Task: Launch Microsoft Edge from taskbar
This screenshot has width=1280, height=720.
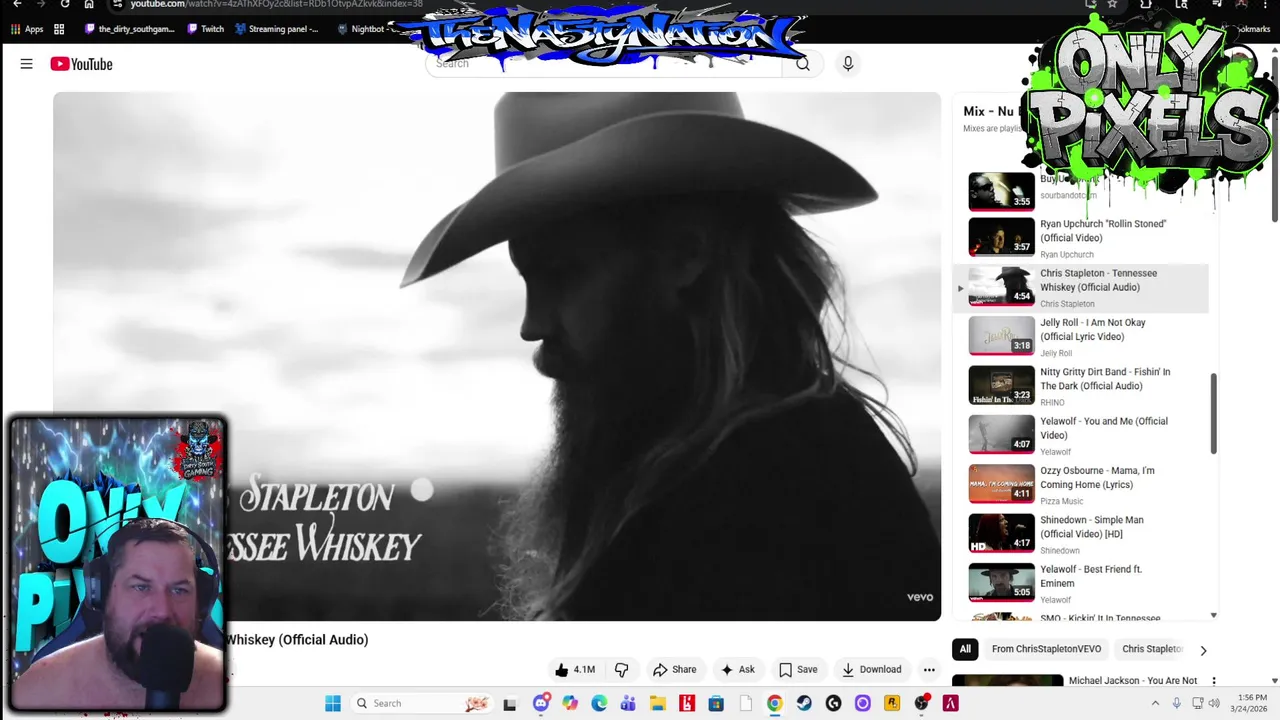Action: 599,703
